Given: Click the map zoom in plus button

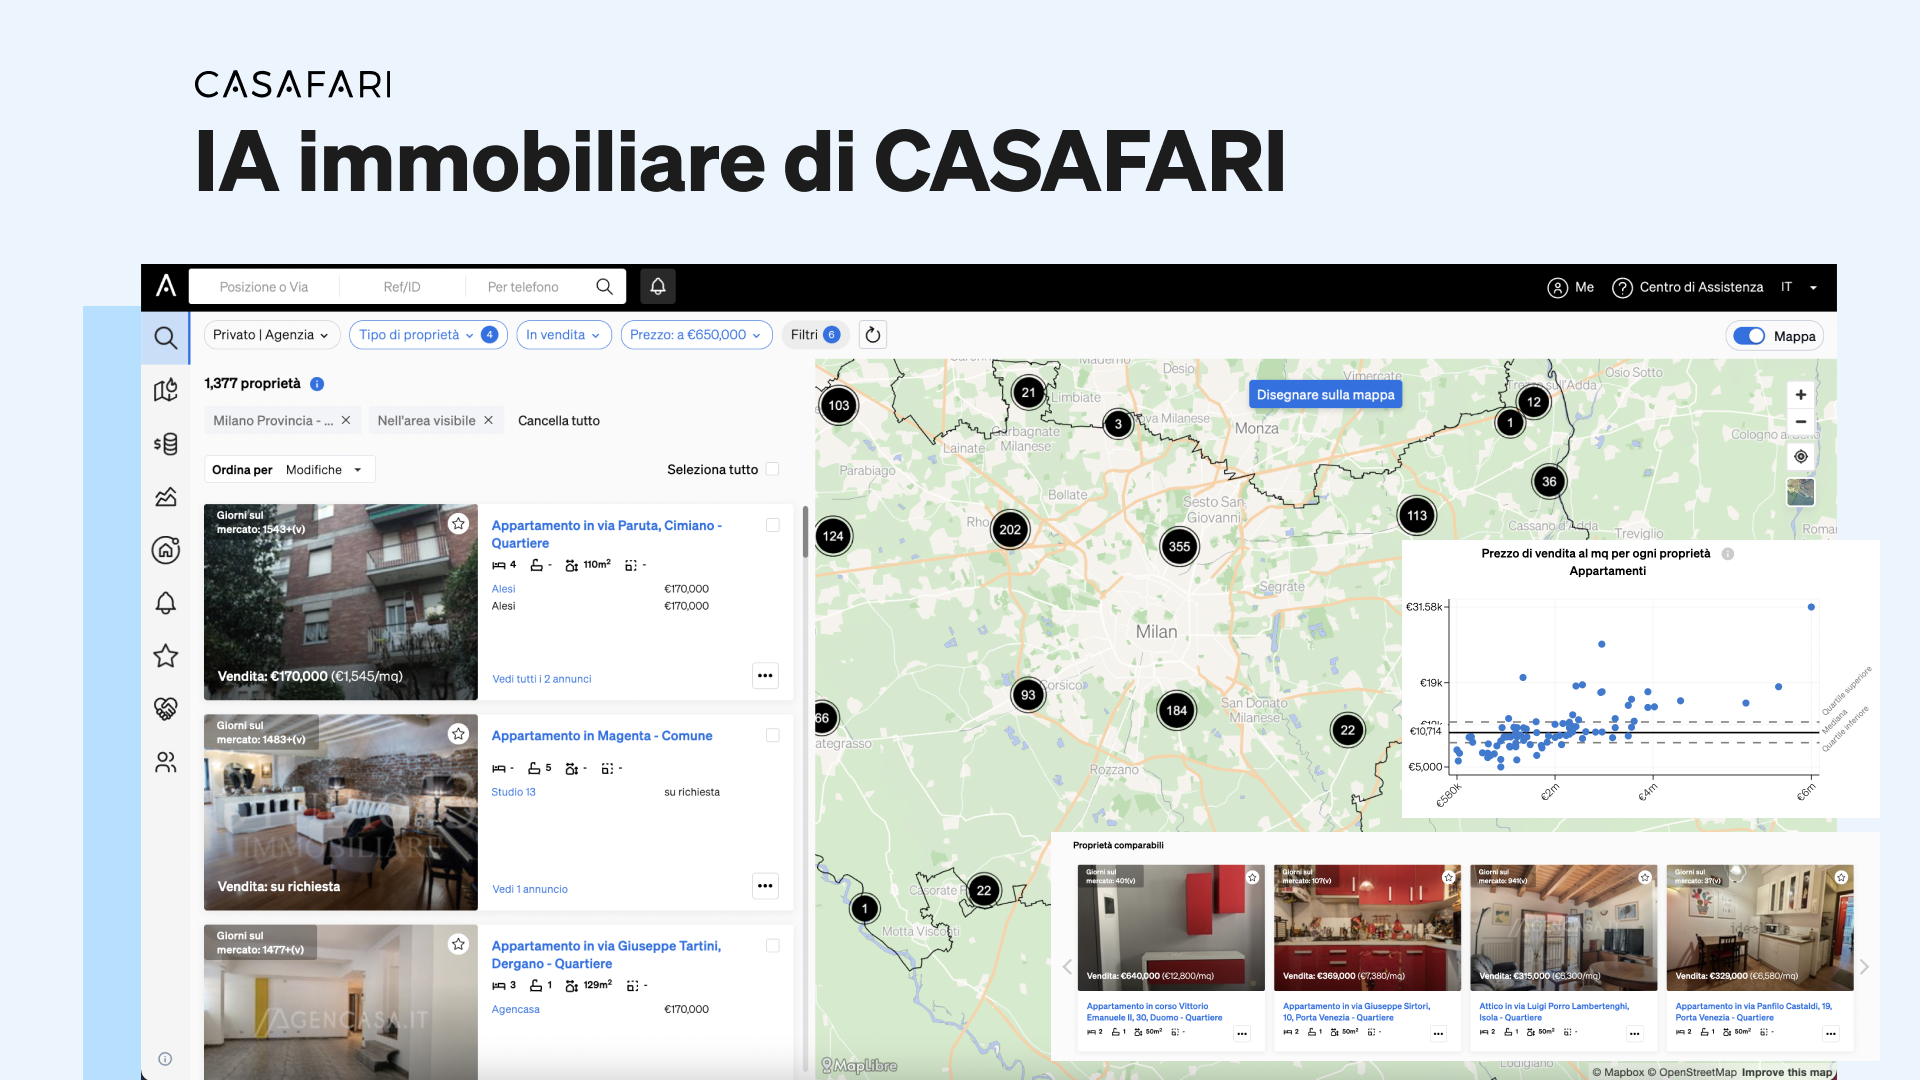Looking at the screenshot, I should (1801, 395).
